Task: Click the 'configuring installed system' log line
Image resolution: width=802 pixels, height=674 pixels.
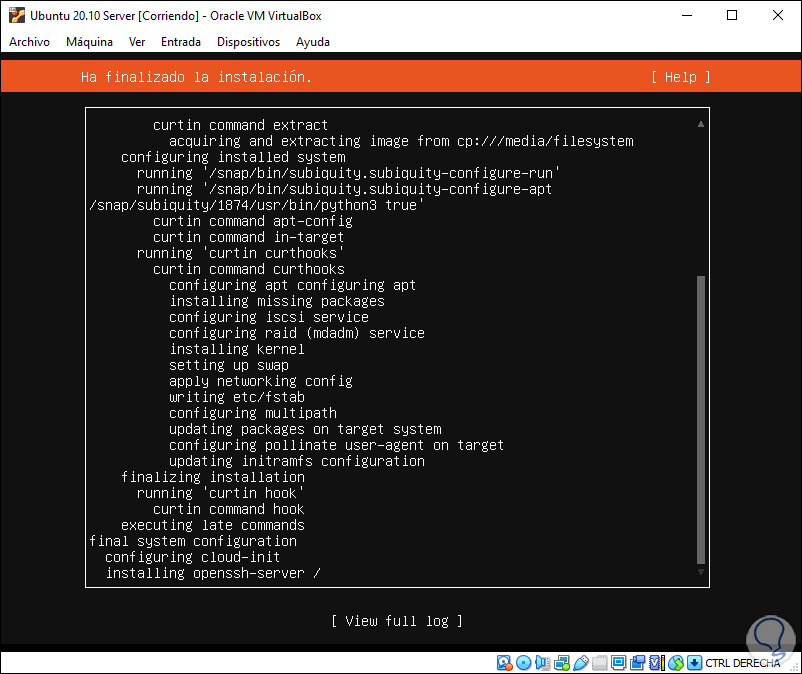Action: click(x=233, y=157)
